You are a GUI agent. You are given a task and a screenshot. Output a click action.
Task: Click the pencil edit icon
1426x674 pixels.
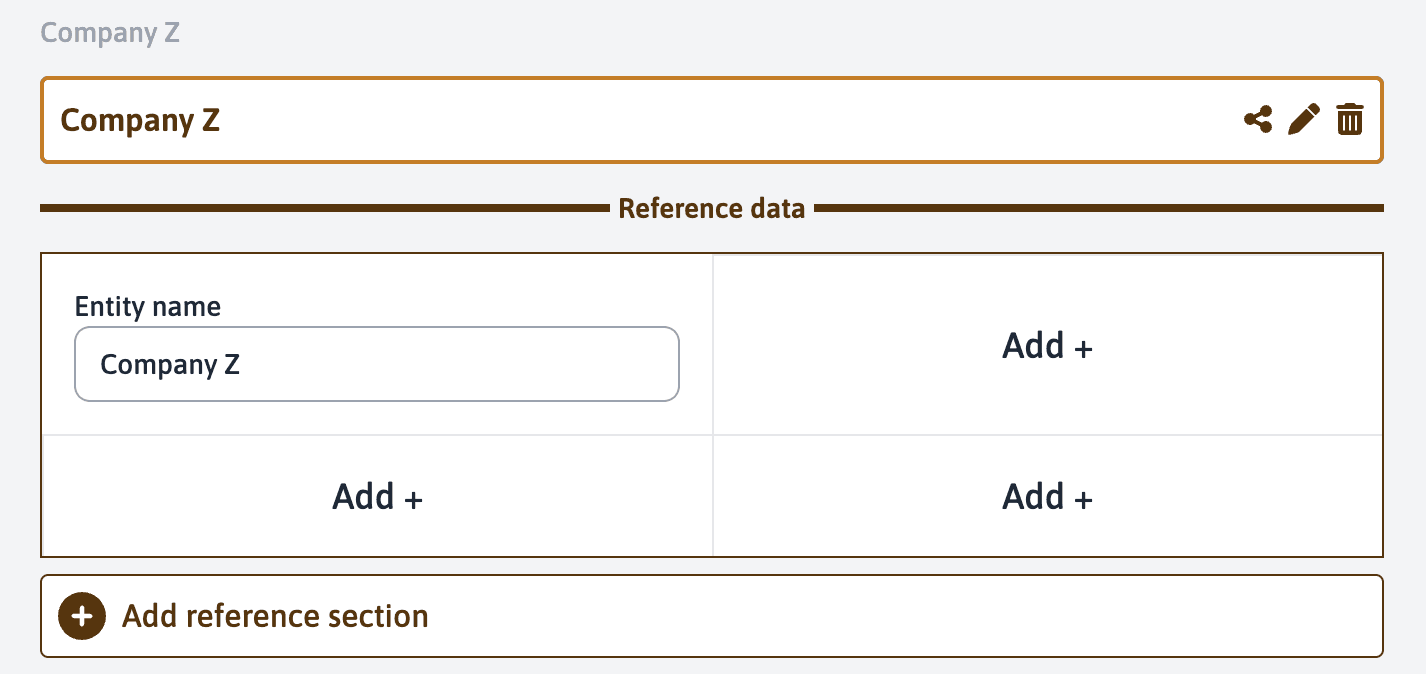coord(1304,120)
